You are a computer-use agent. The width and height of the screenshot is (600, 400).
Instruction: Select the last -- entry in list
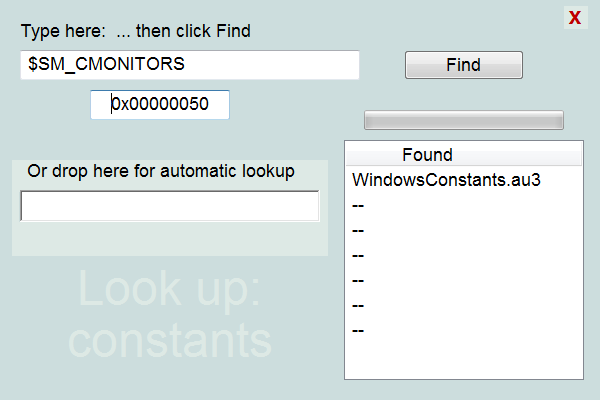point(358,331)
